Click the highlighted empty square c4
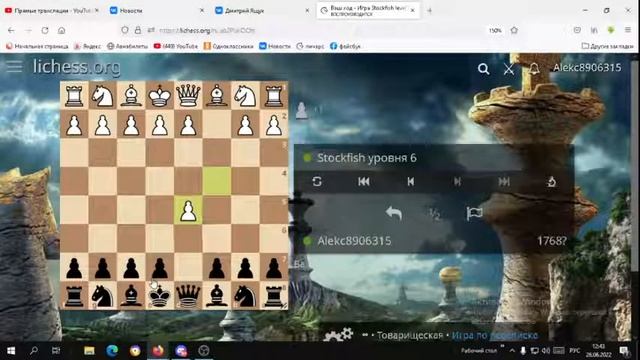 217,181
